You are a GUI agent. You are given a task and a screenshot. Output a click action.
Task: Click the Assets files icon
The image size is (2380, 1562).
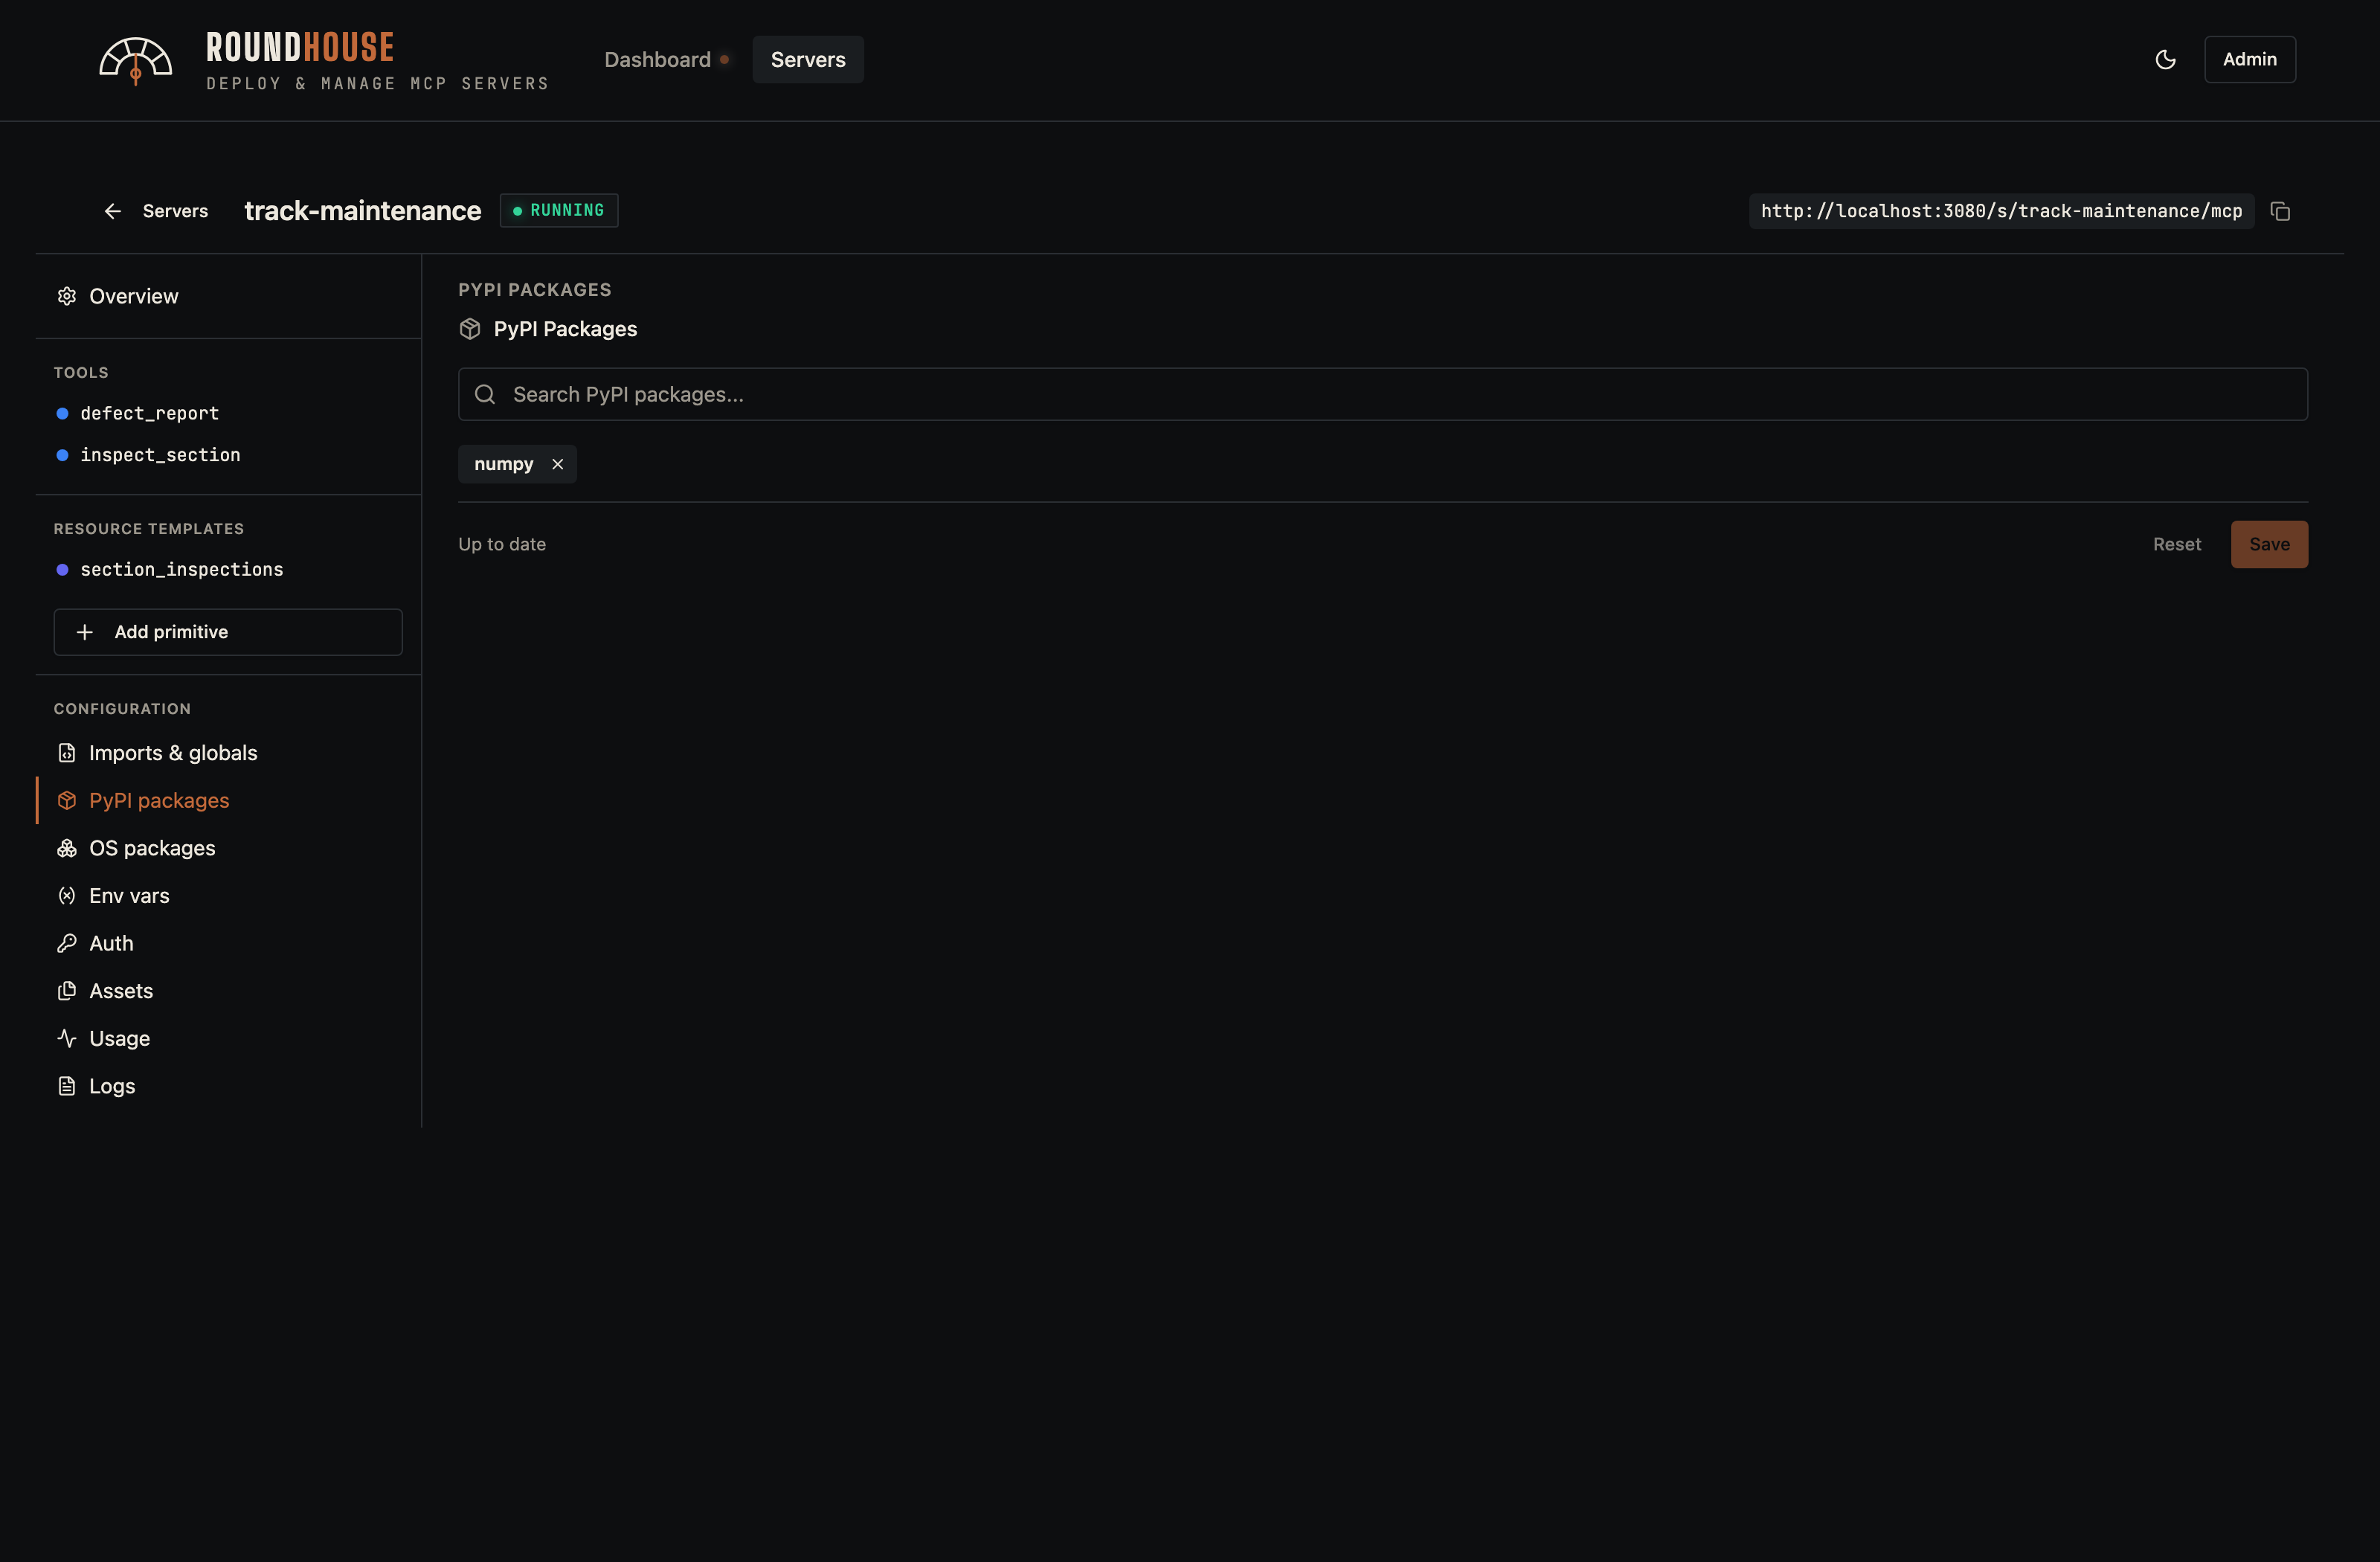[x=67, y=991]
